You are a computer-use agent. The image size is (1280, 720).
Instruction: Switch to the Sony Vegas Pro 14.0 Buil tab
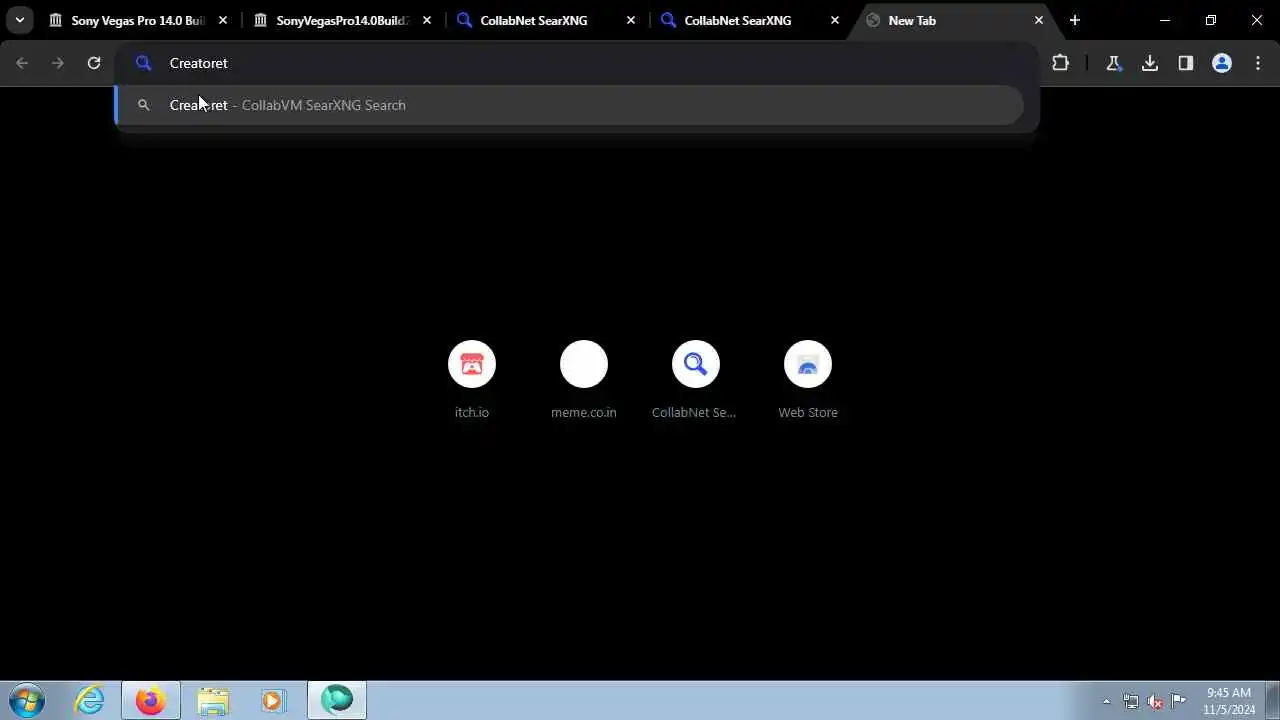click(x=138, y=20)
